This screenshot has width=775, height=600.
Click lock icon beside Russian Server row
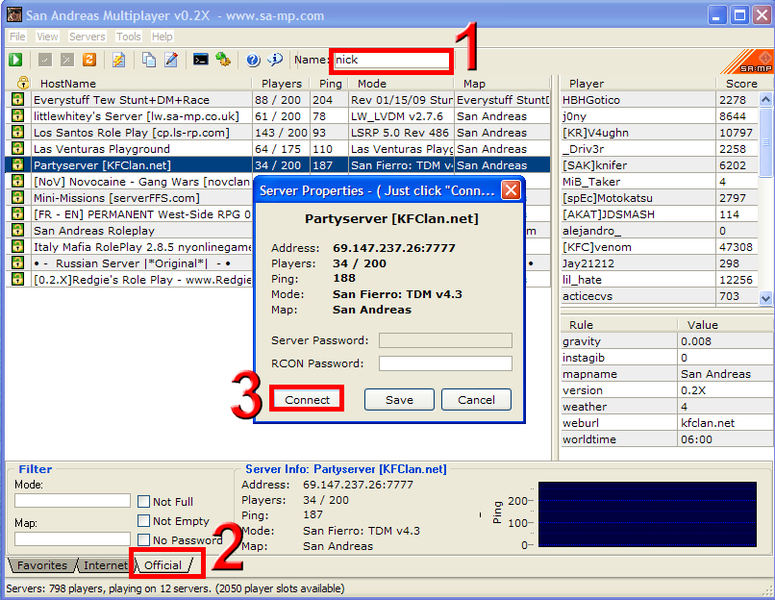[x=18, y=262]
